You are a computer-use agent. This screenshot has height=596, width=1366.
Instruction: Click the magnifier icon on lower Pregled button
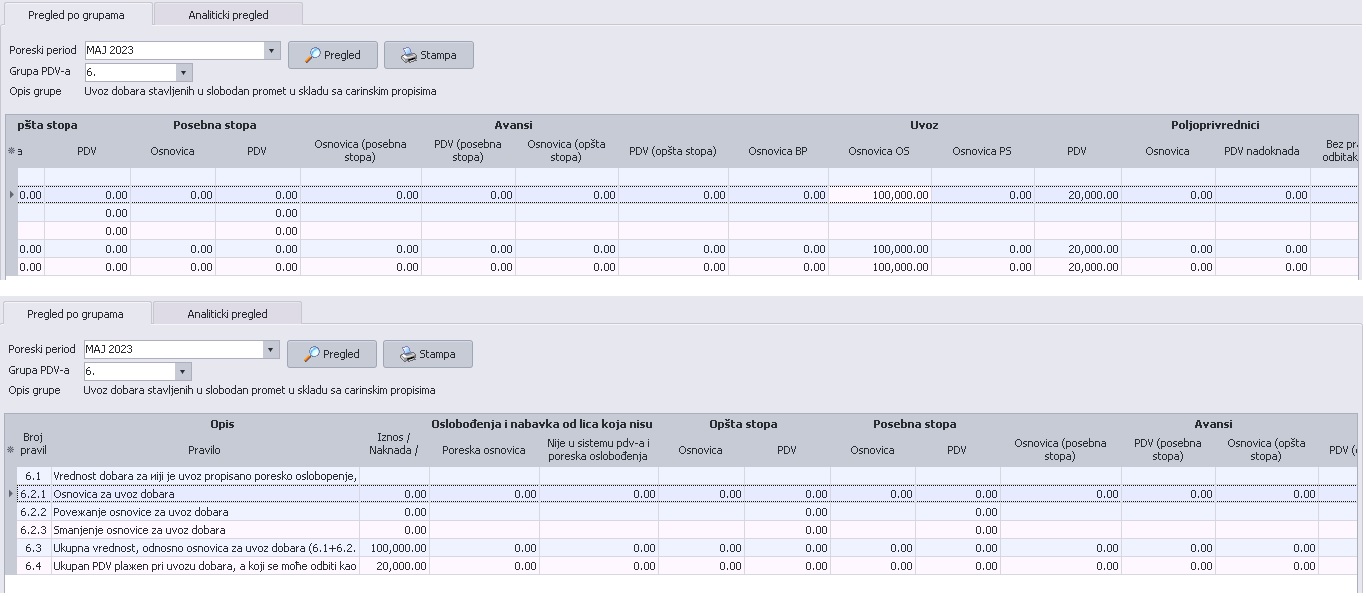(312, 355)
